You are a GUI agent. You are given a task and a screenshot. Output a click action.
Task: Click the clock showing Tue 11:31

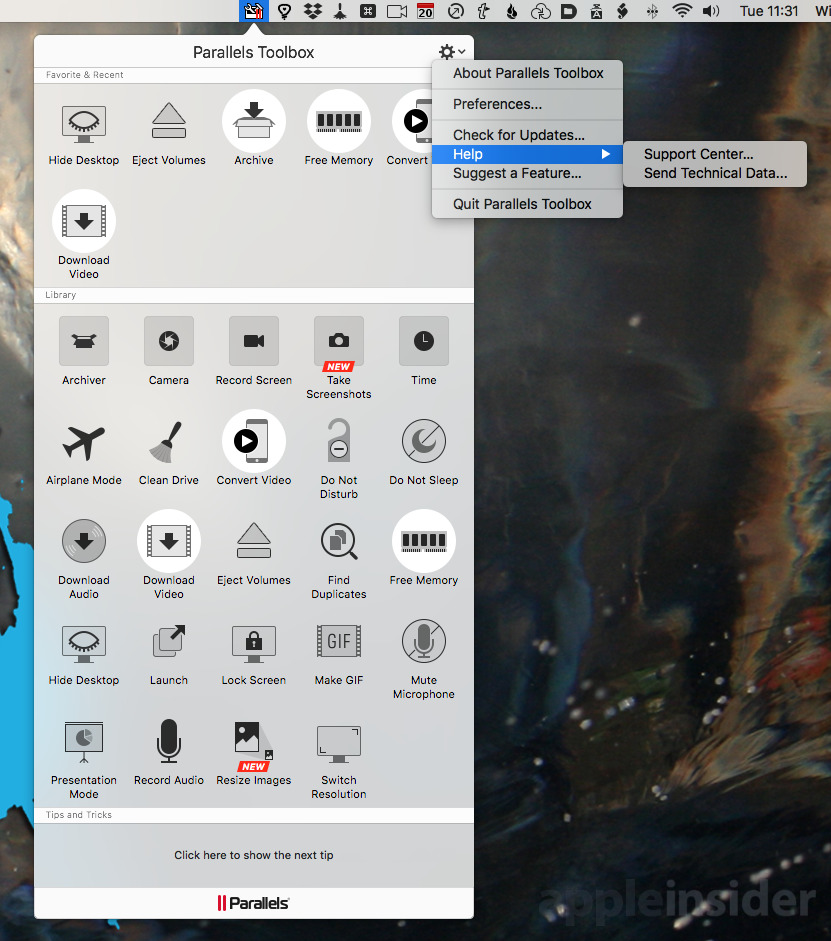tap(769, 11)
